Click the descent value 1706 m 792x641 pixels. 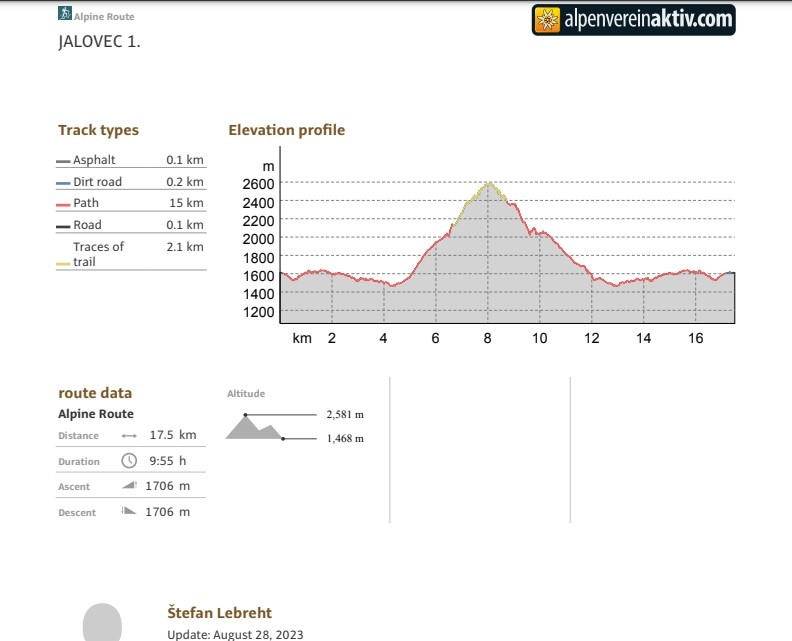tap(168, 512)
